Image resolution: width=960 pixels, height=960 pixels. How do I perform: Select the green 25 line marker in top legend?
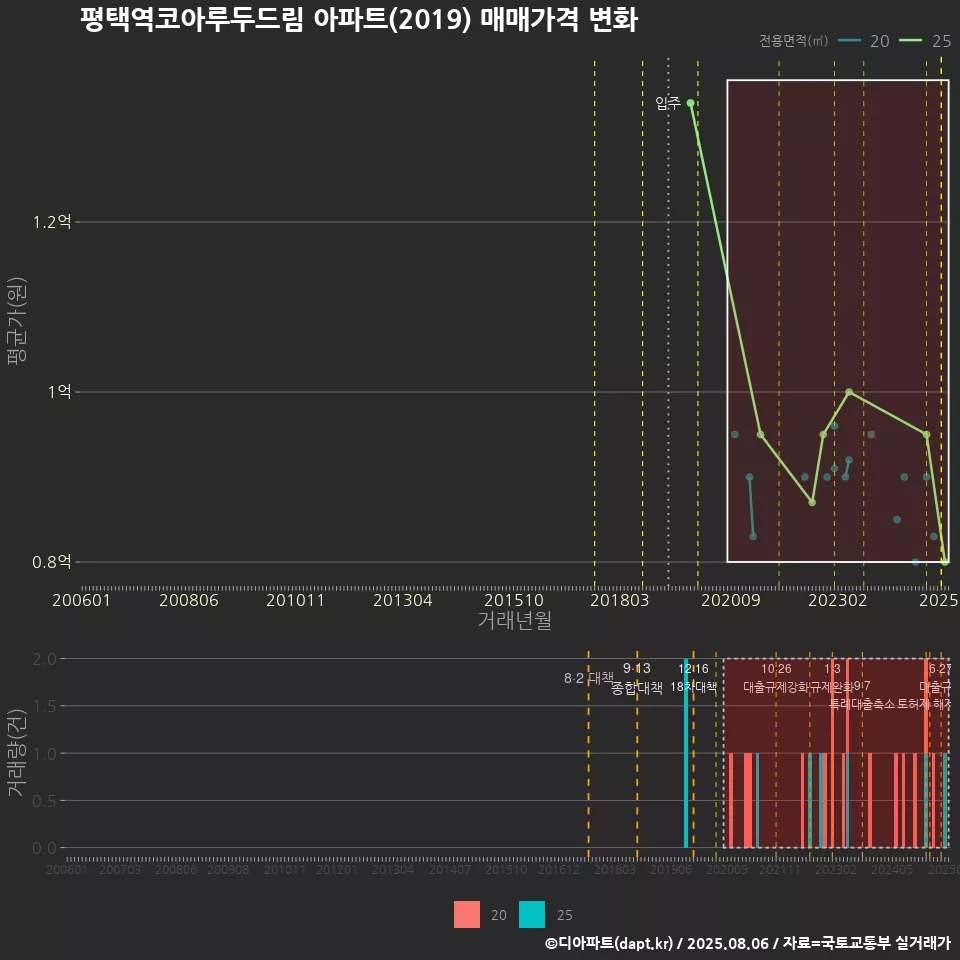click(910, 41)
